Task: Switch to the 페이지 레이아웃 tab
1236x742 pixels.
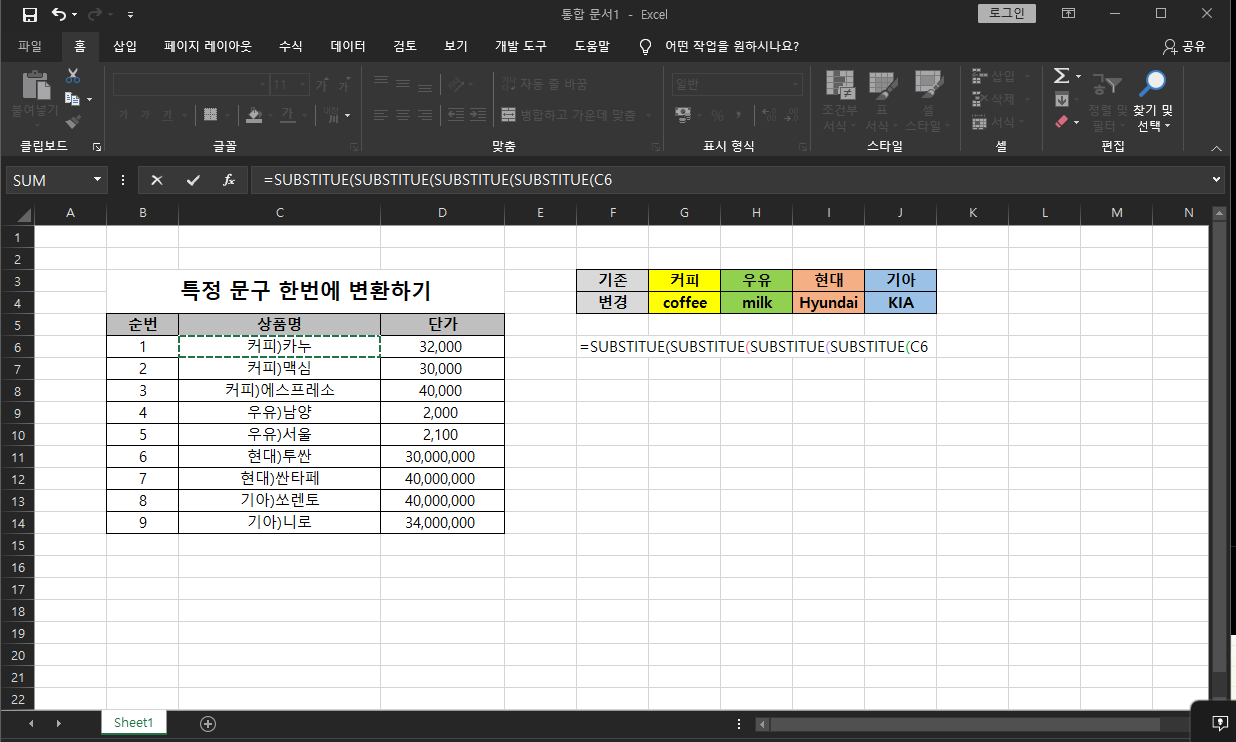Action: [208, 46]
